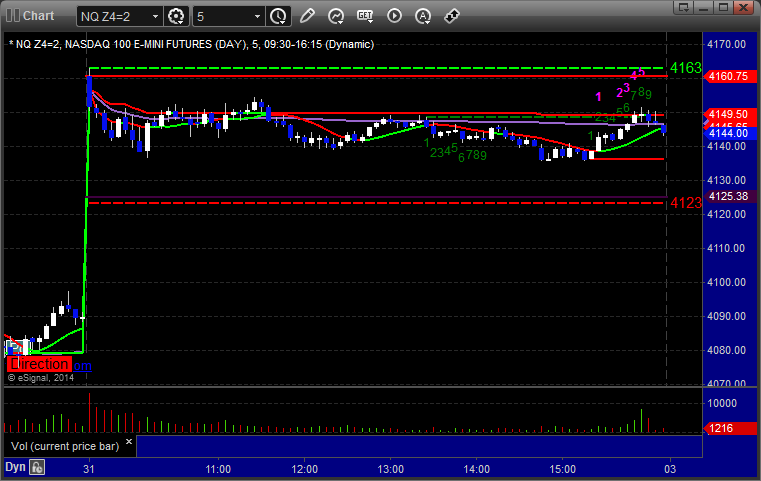This screenshot has width=761, height=481.
Task: Open the studies chart icon menu
Action: pyautogui.click(x=336, y=16)
